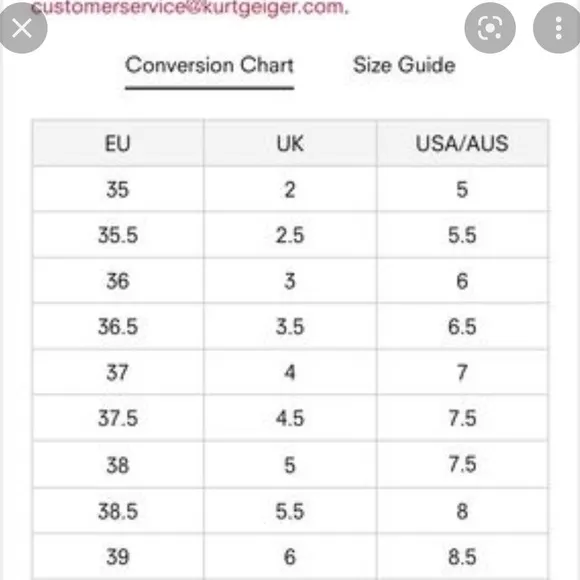This screenshot has height=580, width=580.
Task: Switch to the Size Guide tab
Action: pyautogui.click(x=404, y=65)
